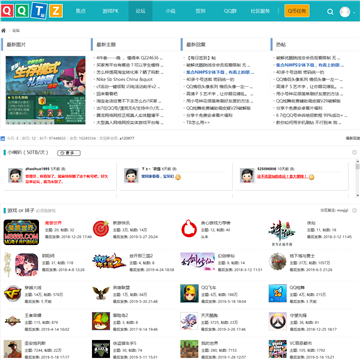Click the 更多 button beside 小喇叭

coord(69,153)
